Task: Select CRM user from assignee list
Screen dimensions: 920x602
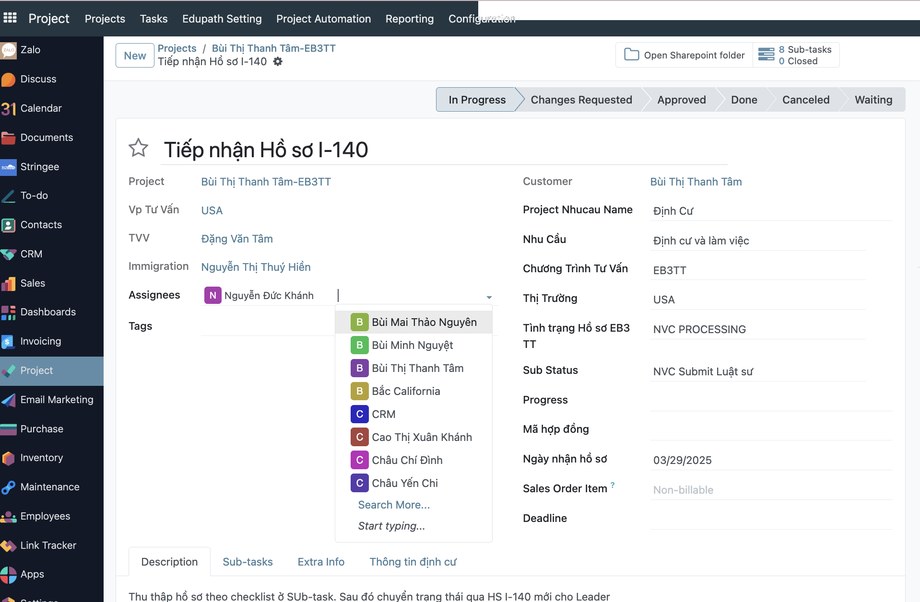Action: 414,414
